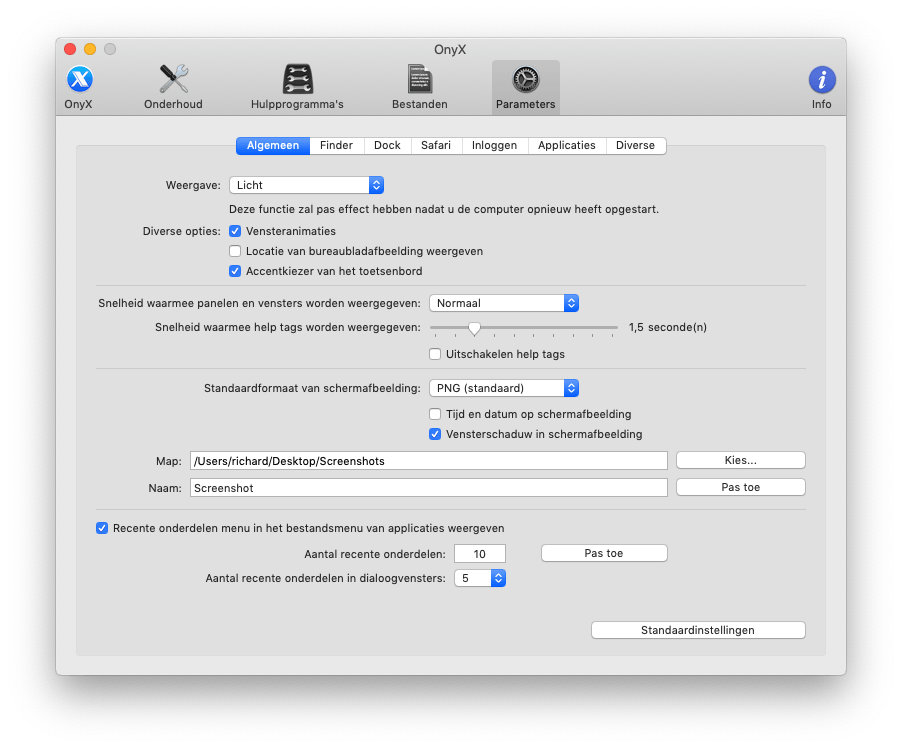Click the Map path input field
This screenshot has width=902, height=749.
pyautogui.click(x=429, y=461)
